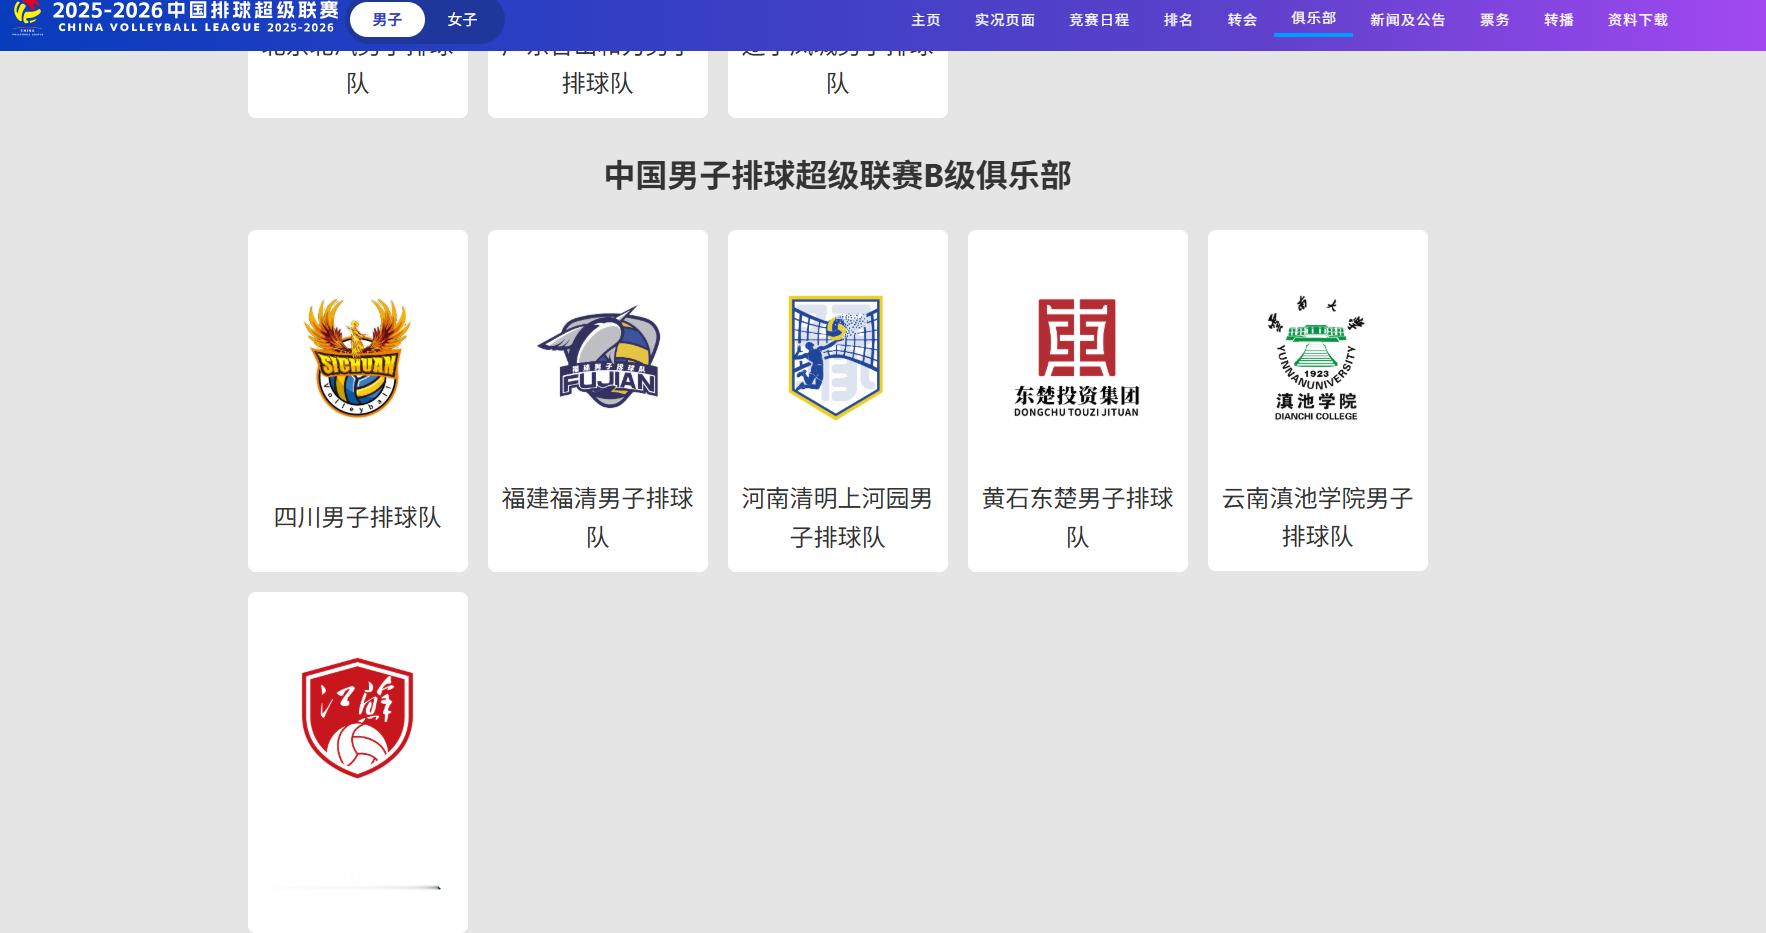Screen dimensions: 1766x933
Task: Open 云南滇池学院男子排球队 team name link
Action: (1318, 517)
